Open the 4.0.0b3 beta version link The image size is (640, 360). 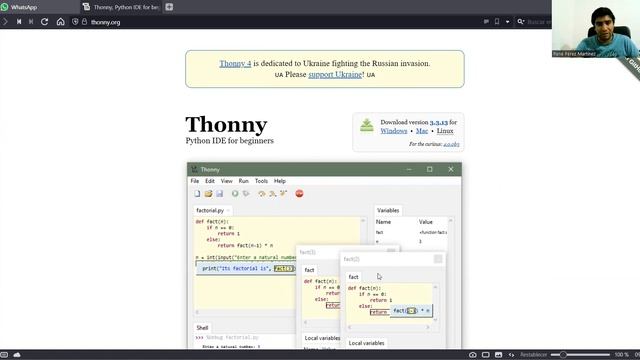[451, 144]
